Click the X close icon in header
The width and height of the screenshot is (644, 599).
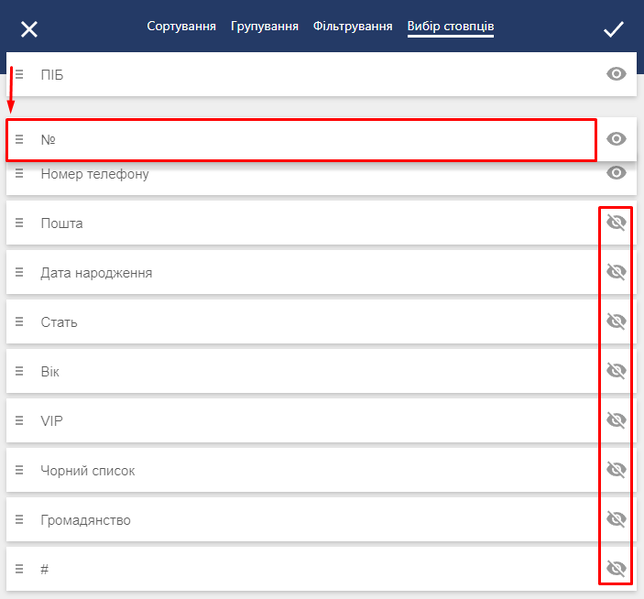pyautogui.click(x=29, y=29)
